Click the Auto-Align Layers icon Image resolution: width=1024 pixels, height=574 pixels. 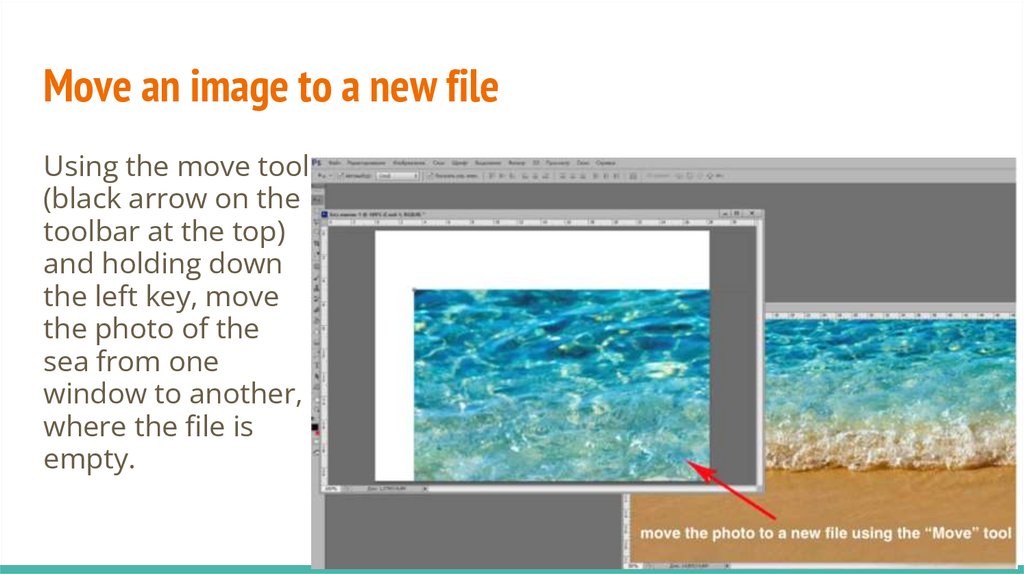632,176
